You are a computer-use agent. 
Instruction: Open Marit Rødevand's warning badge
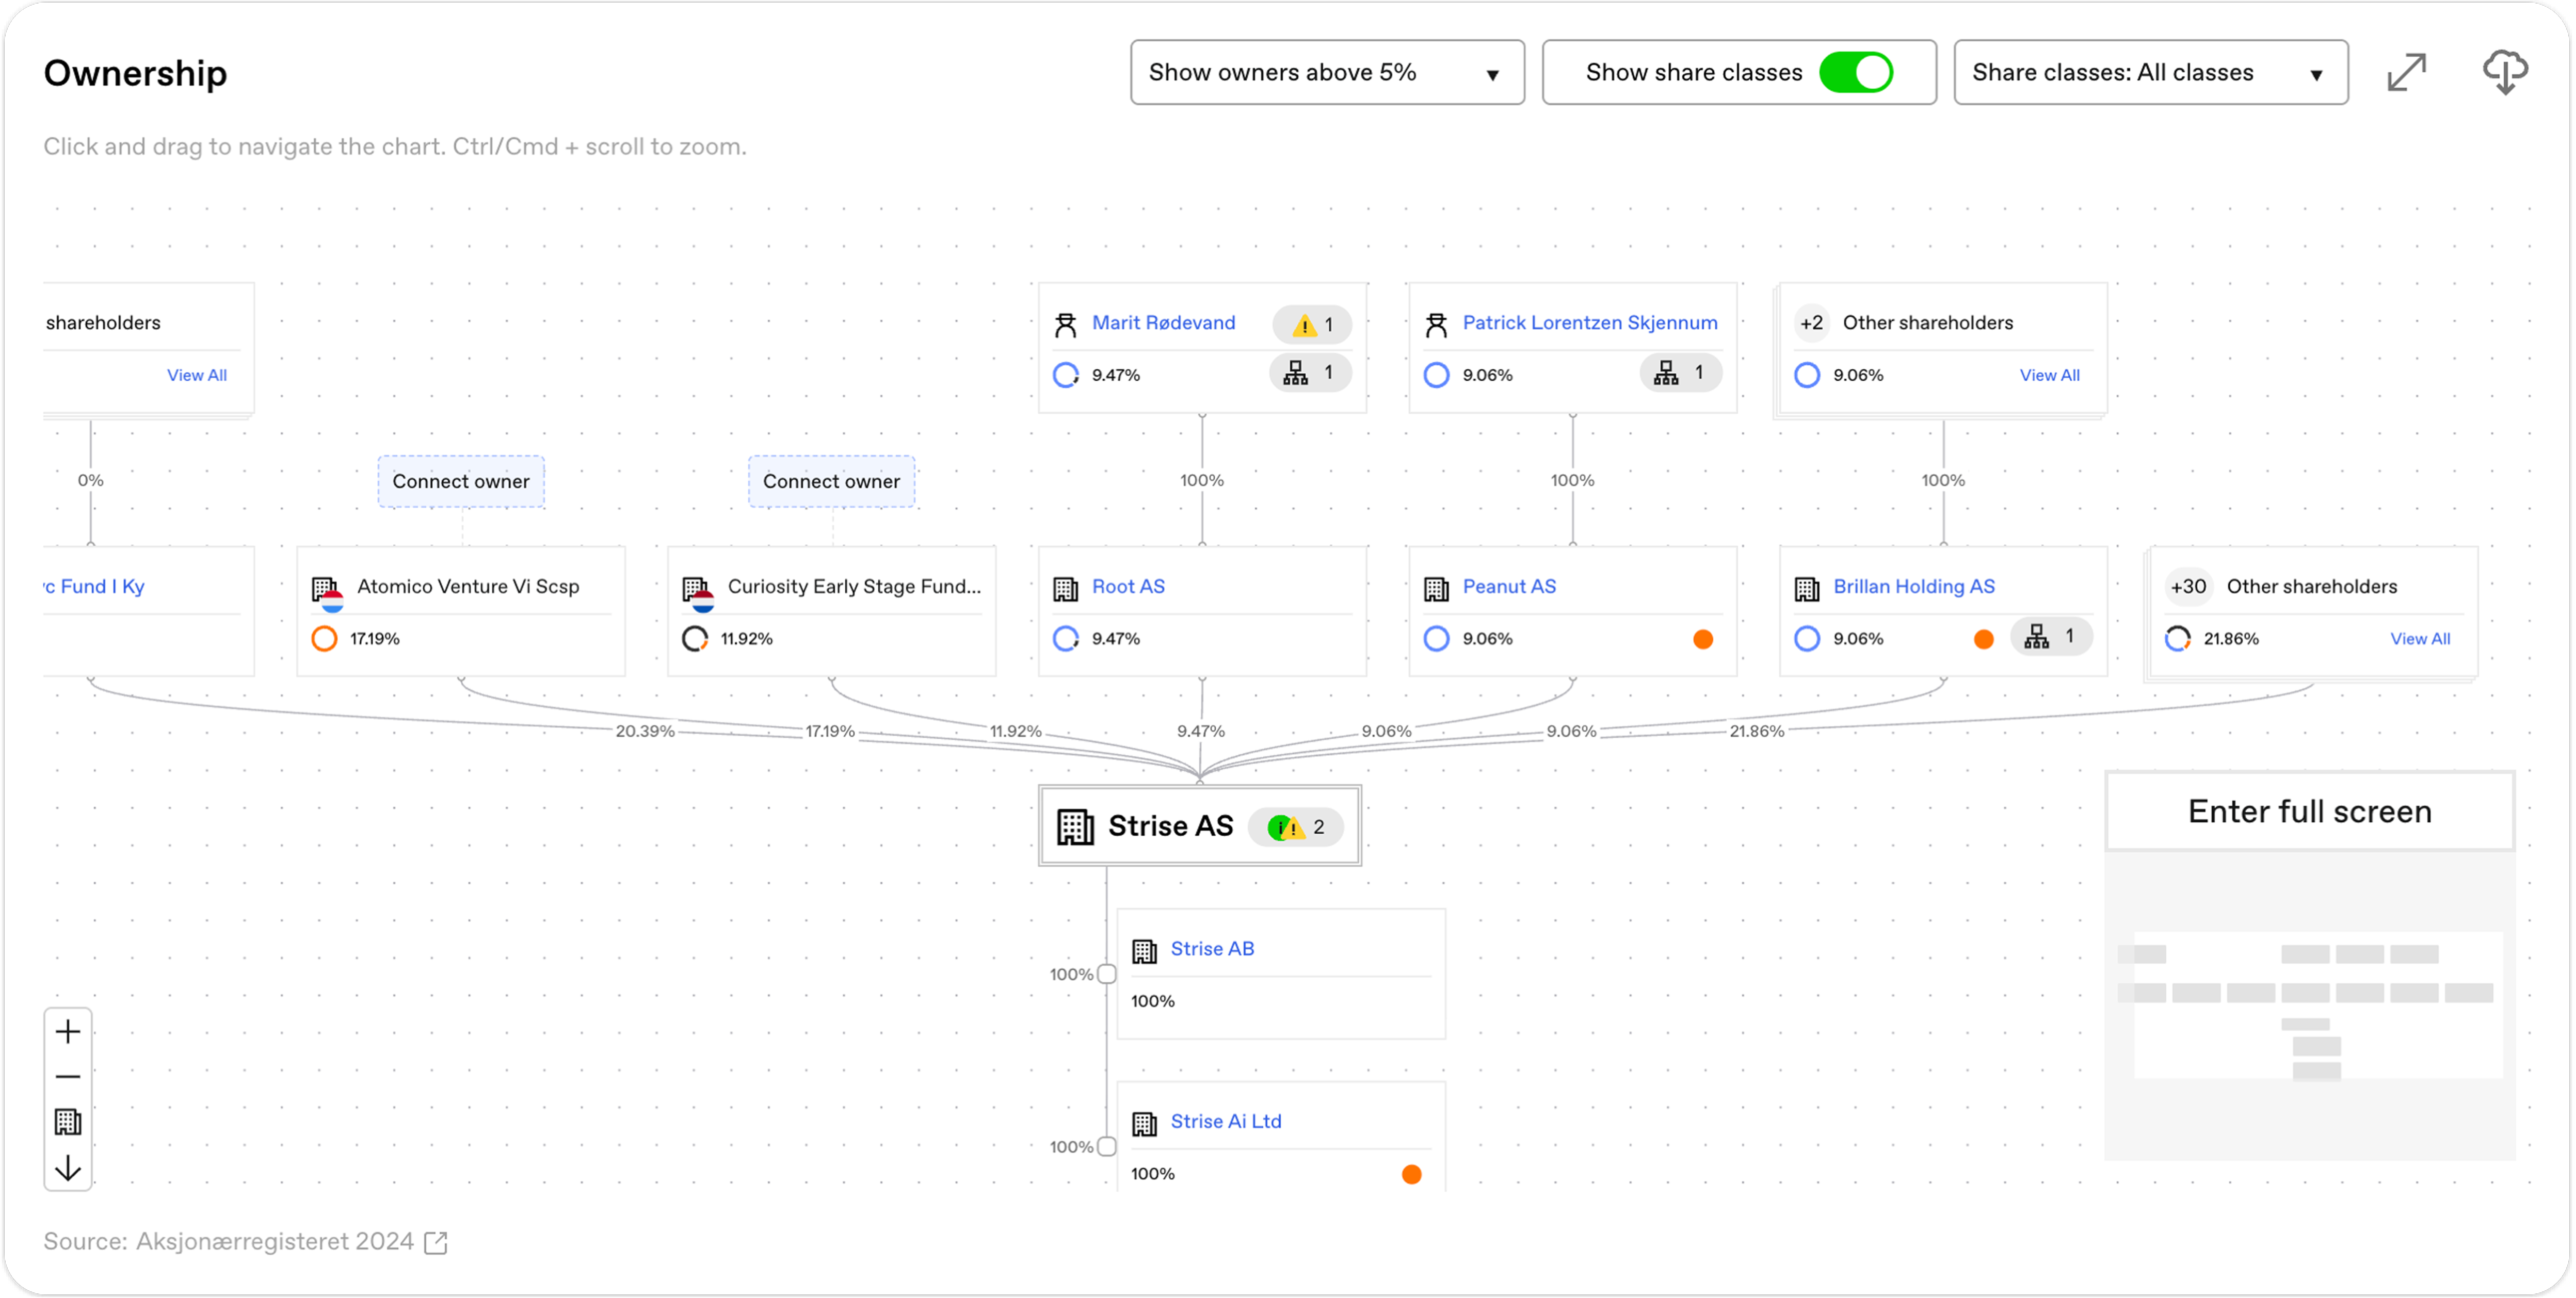coord(1312,324)
